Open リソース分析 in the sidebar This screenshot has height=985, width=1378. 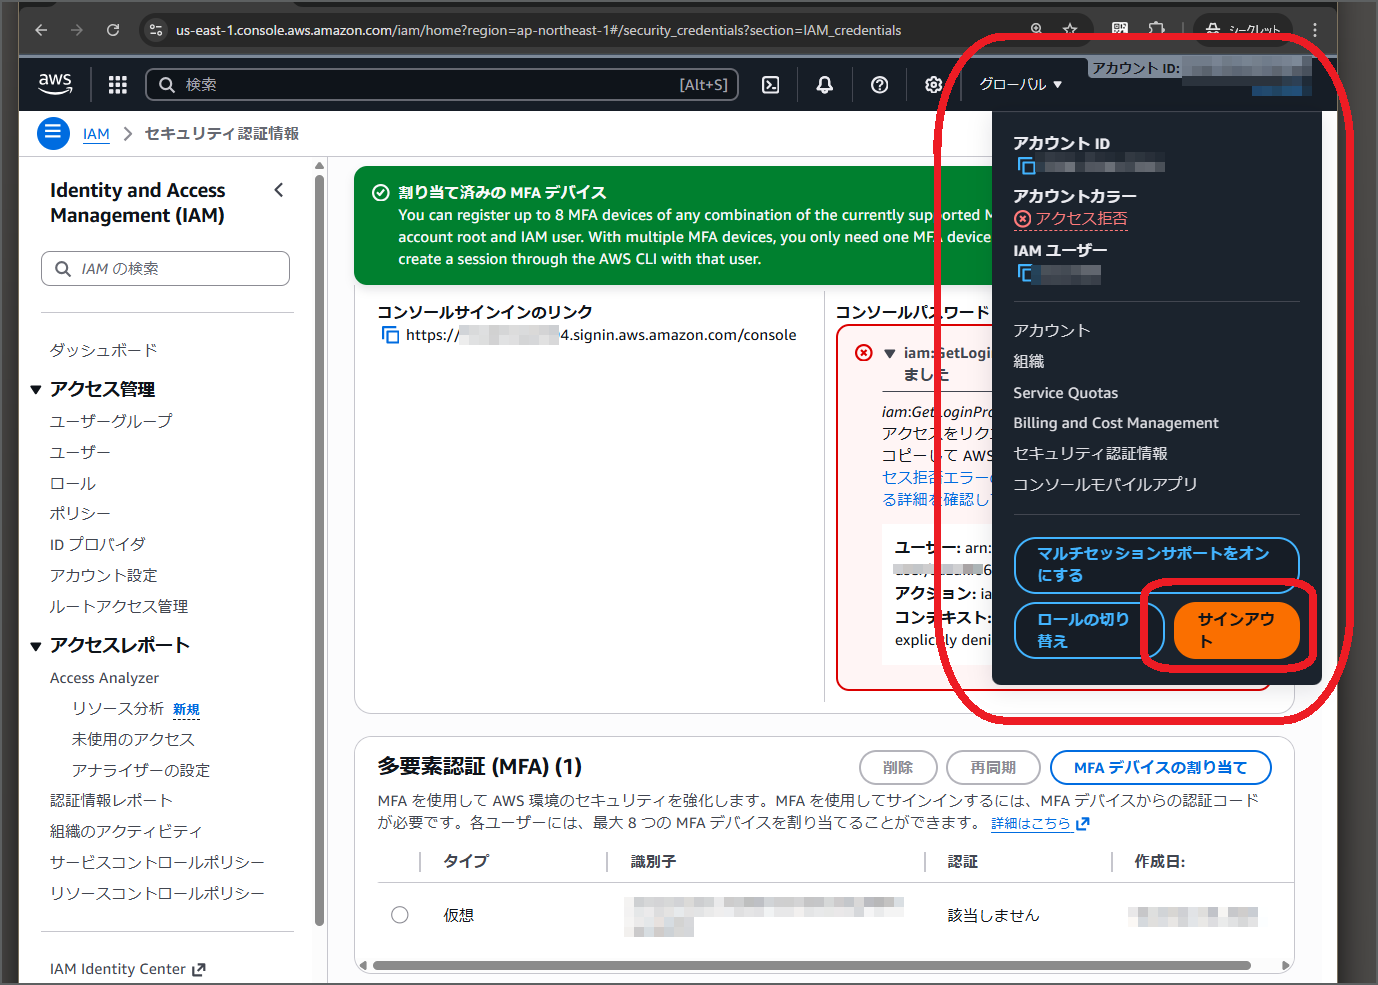pyautogui.click(x=118, y=709)
